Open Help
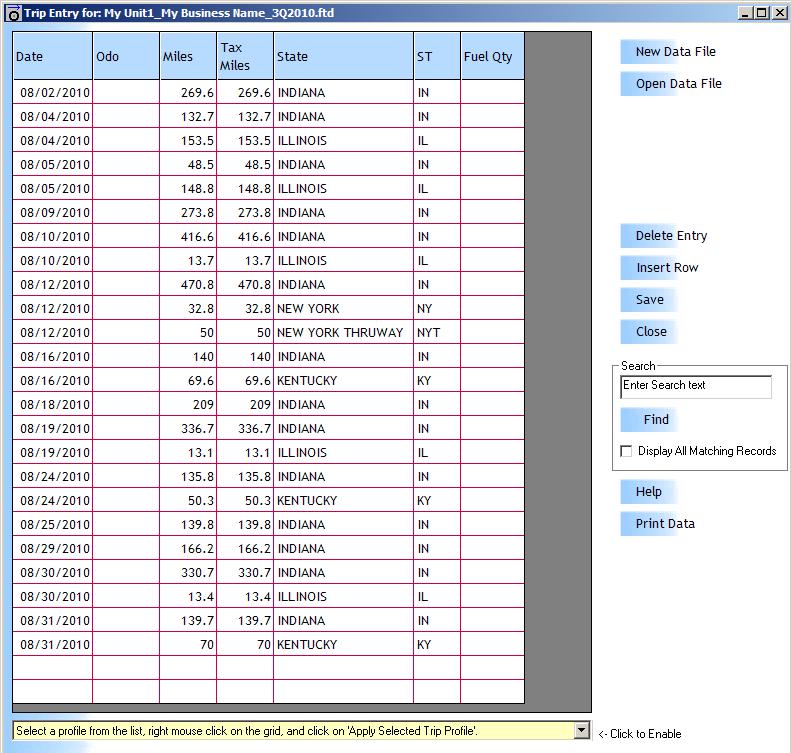This screenshot has height=753, width=791. [x=648, y=492]
